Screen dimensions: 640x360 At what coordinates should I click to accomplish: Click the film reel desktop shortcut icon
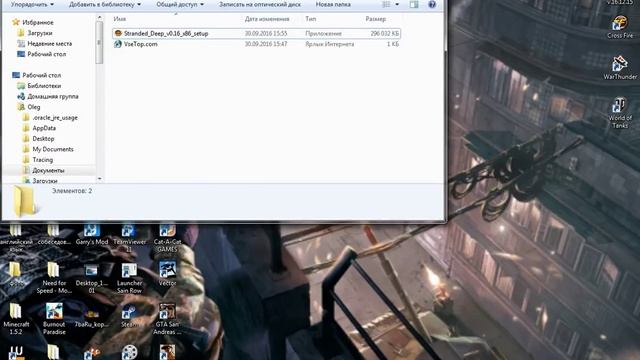(129, 352)
